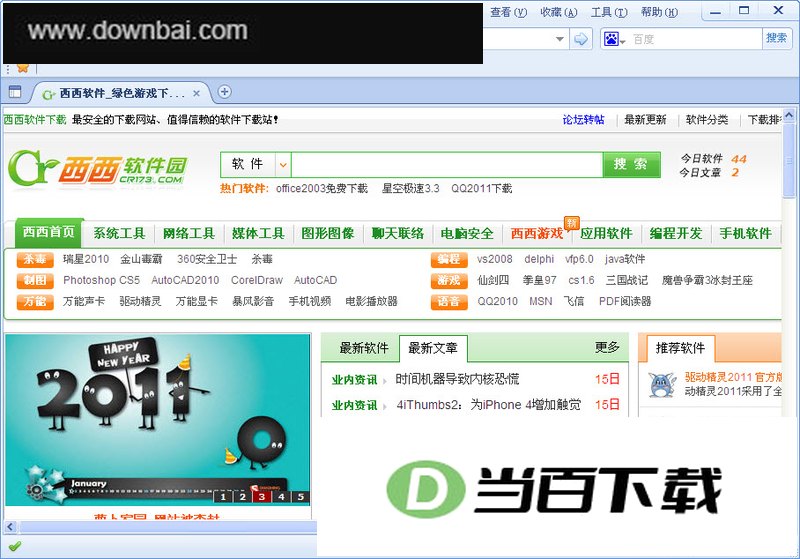800x559 pixels.
Task: Close the 西西软件 tab
Action: pos(196,93)
